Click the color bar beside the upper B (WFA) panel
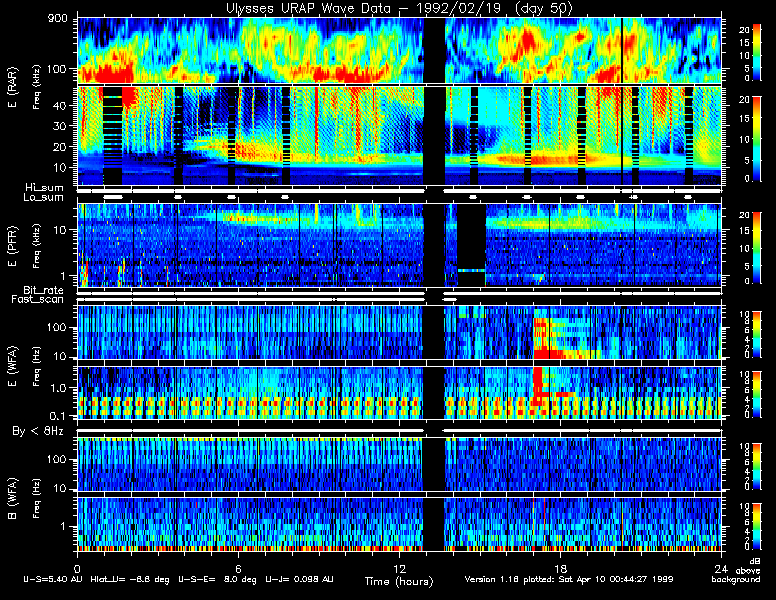This screenshot has height=600, width=776. point(757,466)
